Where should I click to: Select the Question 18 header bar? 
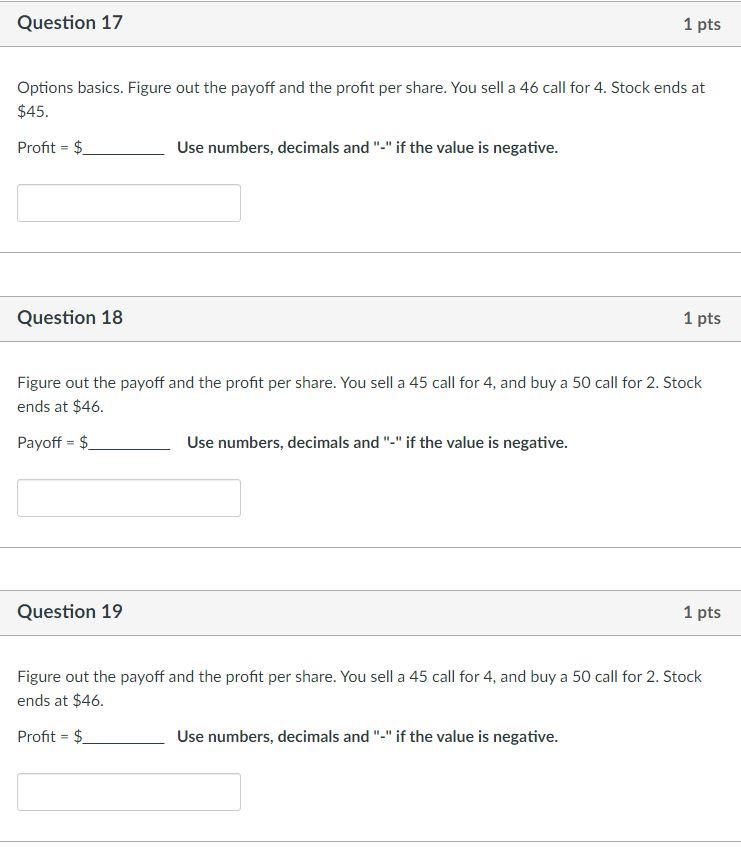pos(370,317)
